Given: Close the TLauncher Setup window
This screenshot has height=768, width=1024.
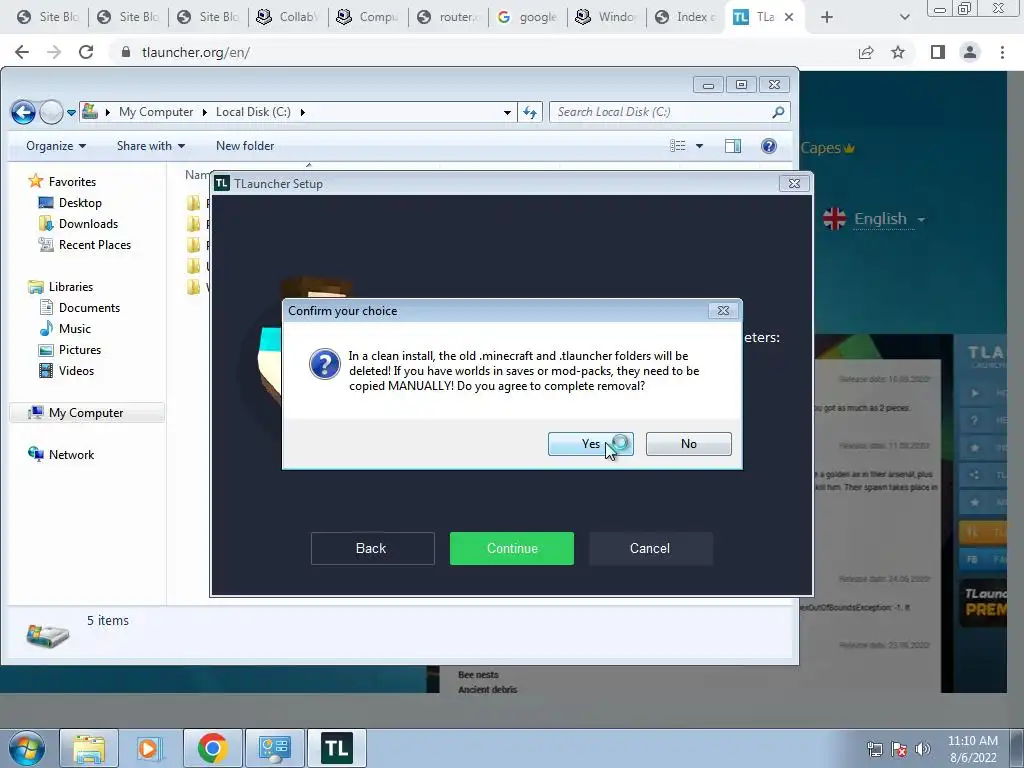Looking at the screenshot, I should pyautogui.click(x=794, y=184).
